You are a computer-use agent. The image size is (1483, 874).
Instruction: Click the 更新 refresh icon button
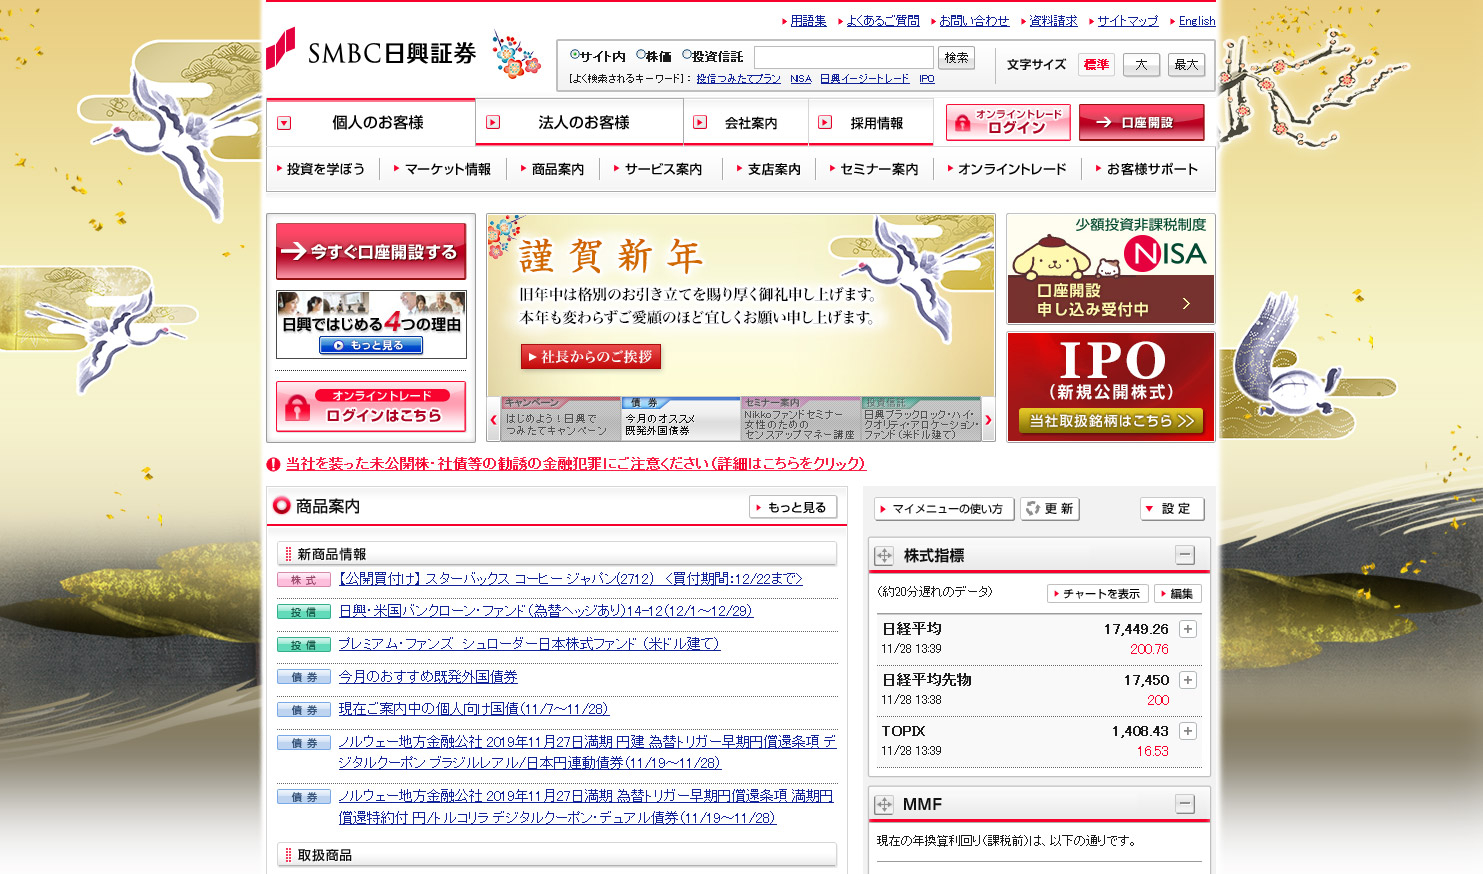pos(1049,509)
